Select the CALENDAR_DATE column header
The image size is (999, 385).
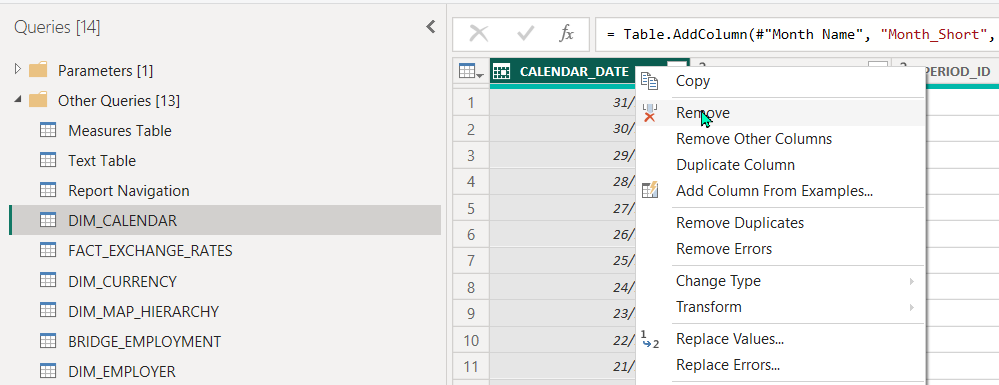click(x=574, y=71)
